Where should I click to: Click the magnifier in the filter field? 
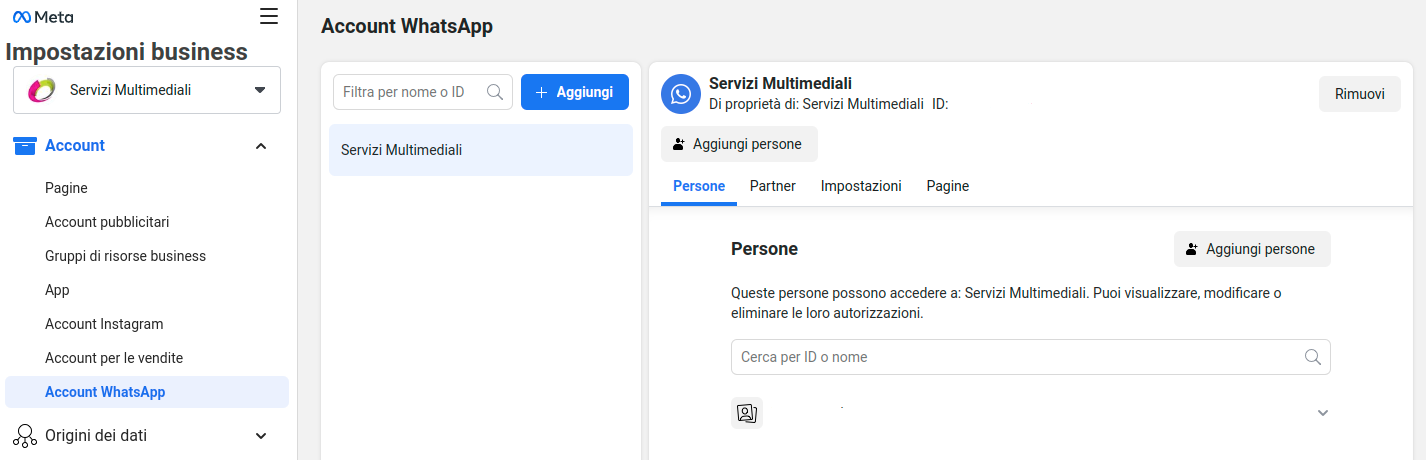[x=495, y=92]
